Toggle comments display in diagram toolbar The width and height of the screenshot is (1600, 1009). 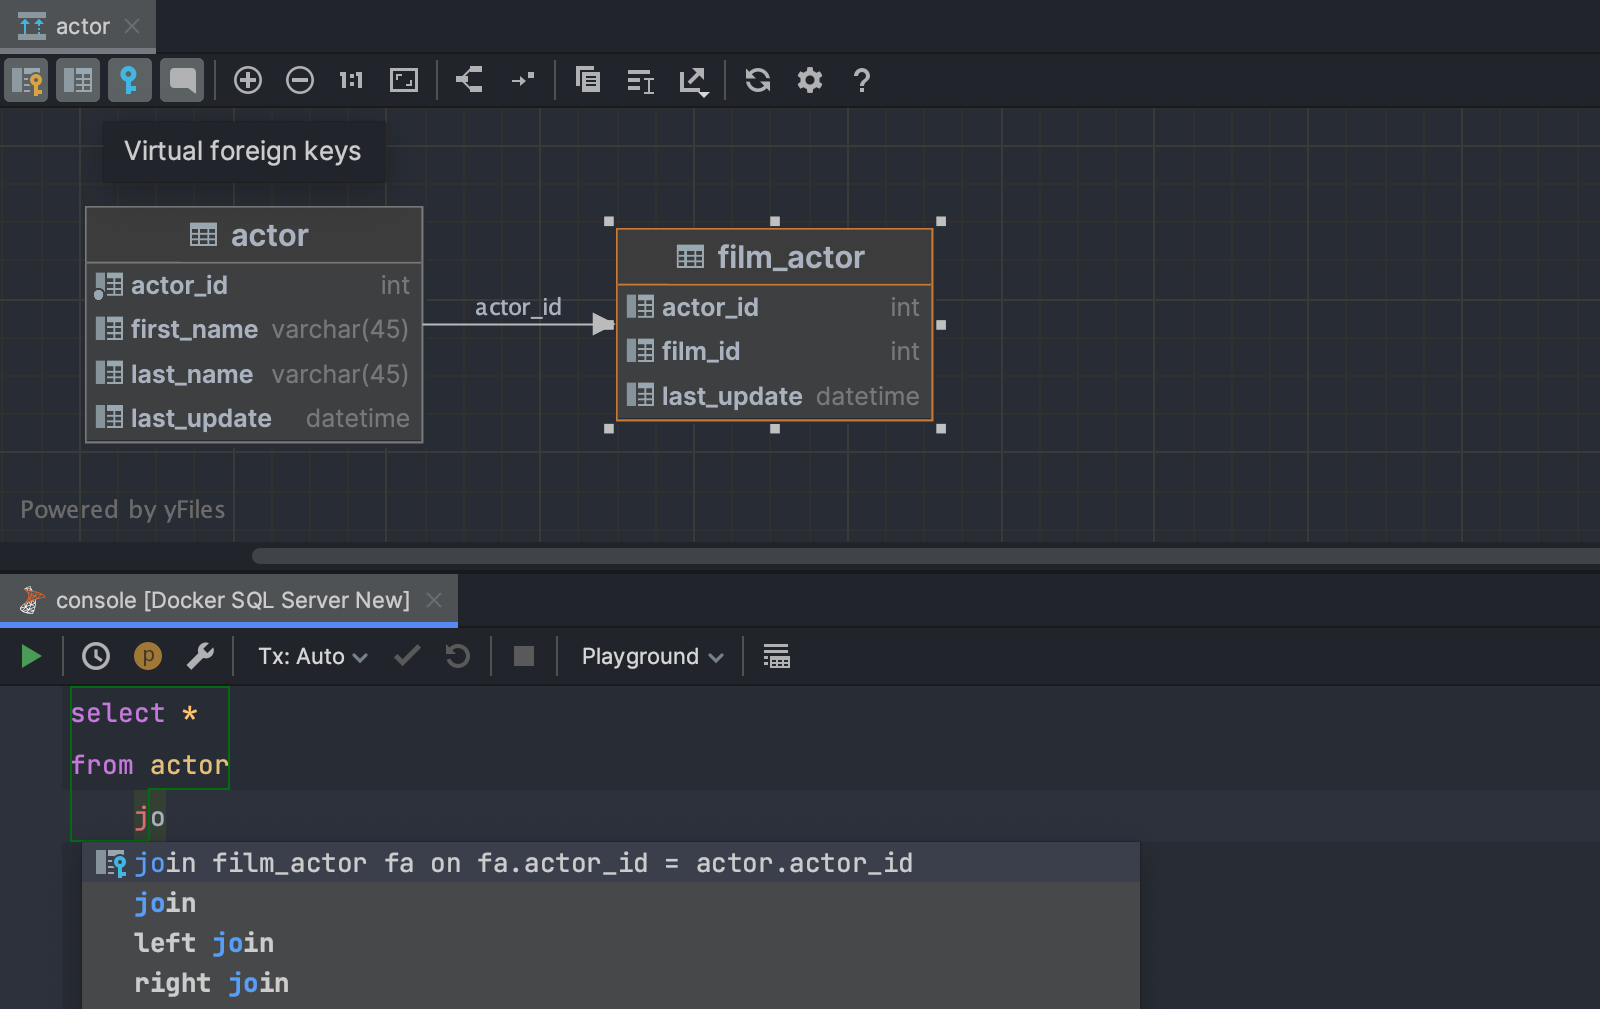click(x=182, y=80)
